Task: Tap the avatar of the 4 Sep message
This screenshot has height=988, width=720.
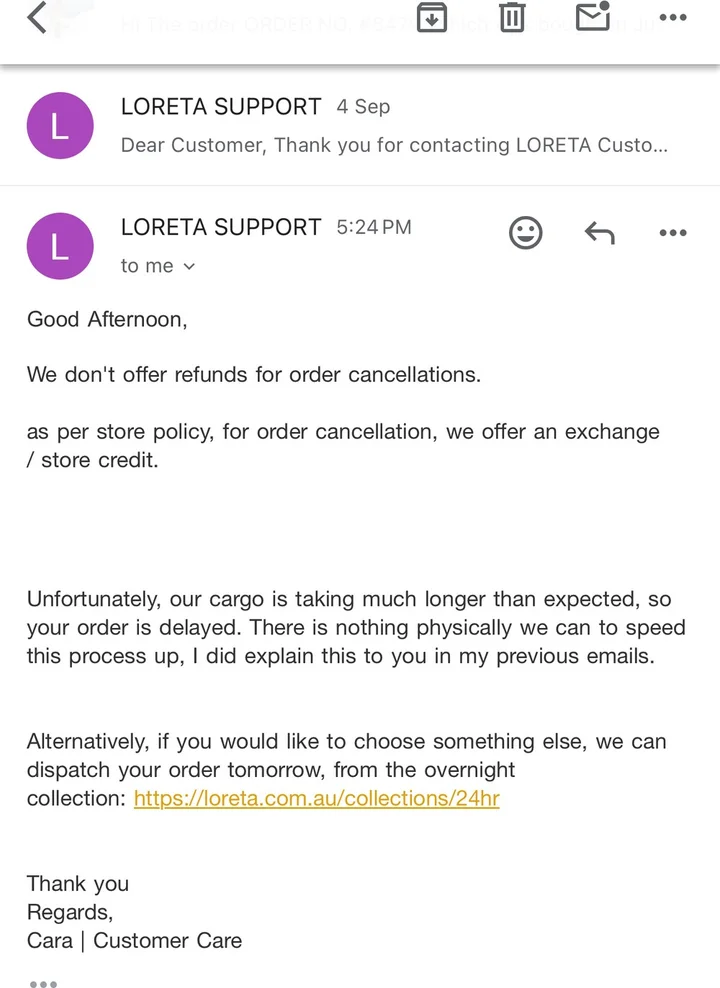Action: (60, 126)
